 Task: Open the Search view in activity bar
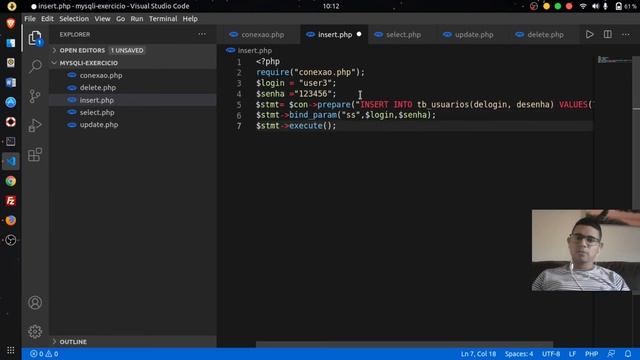(35, 66)
